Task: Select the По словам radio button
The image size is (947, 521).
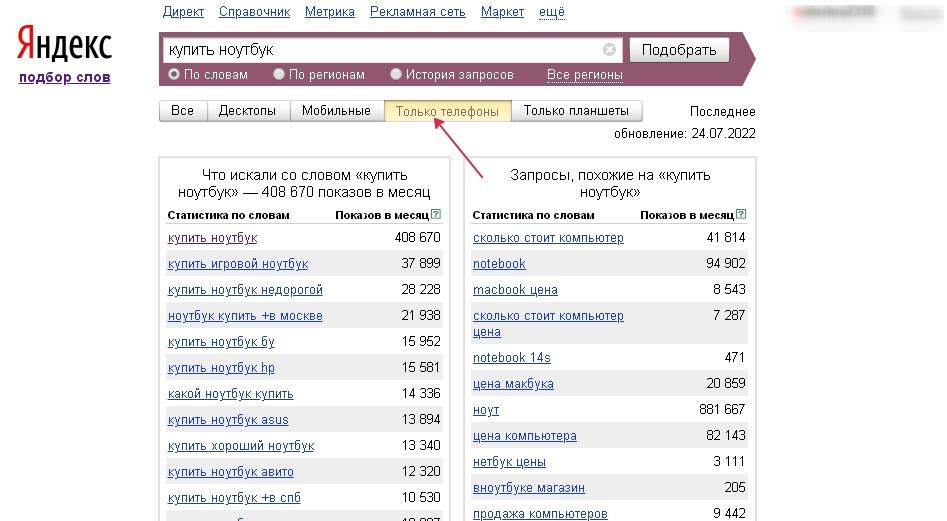Action: click(174, 74)
